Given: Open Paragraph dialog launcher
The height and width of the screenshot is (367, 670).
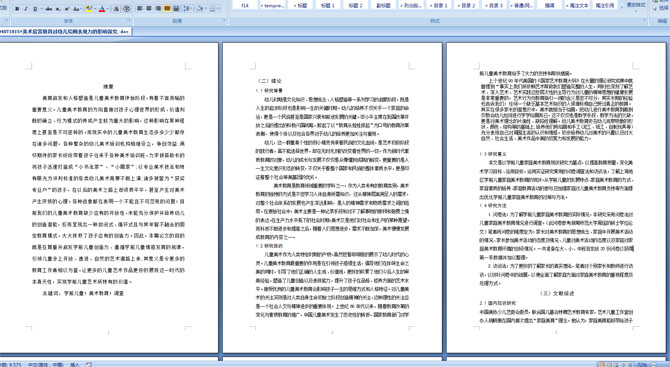Looking at the screenshot, I should [x=224, y=21].
